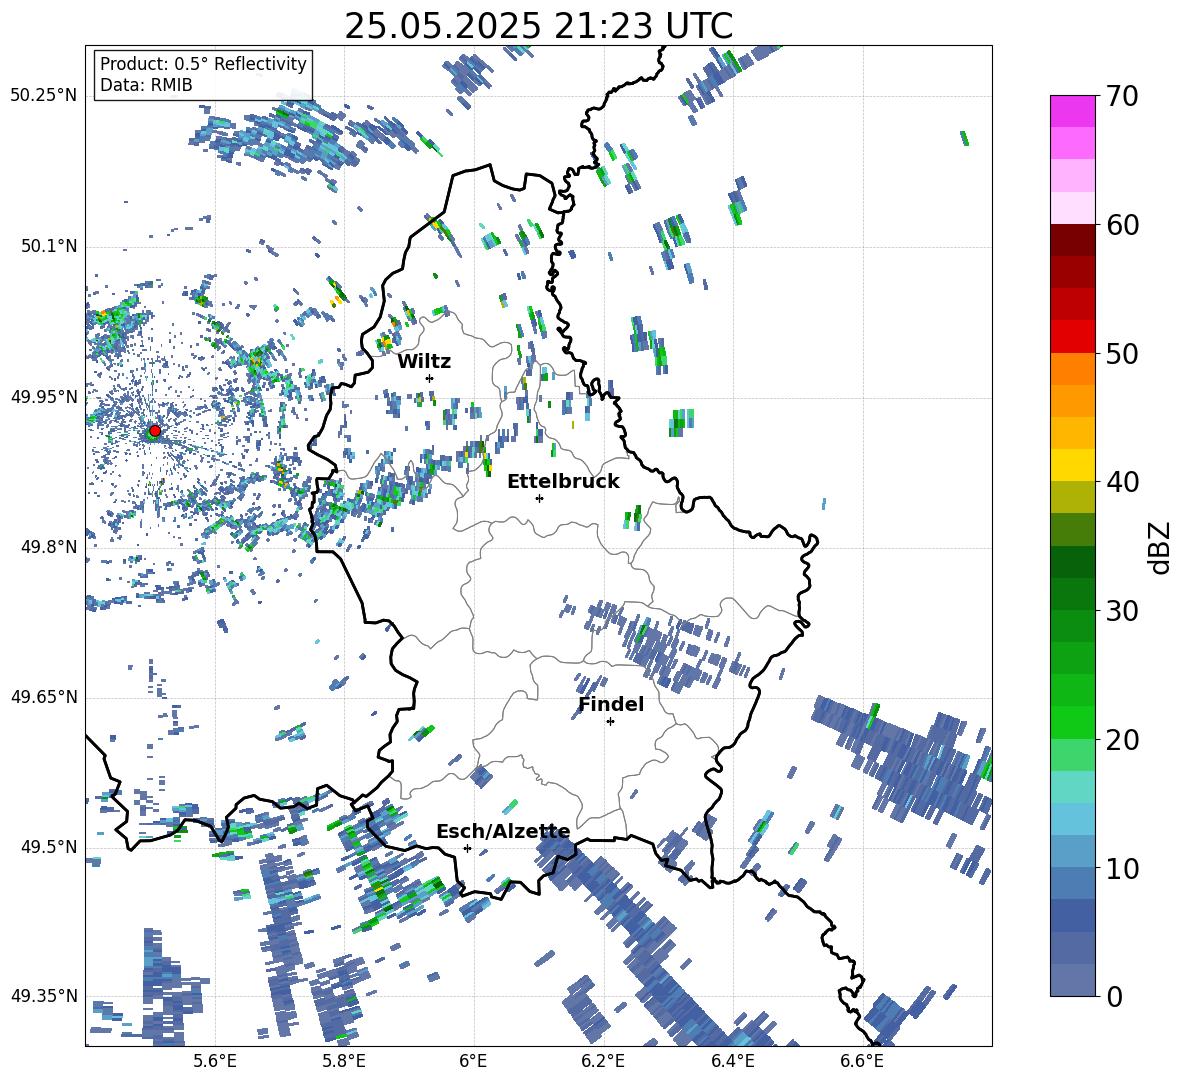1184x1081 pixels.
Task: Click the 49.8°N latitude label
Action: [49, 547]
